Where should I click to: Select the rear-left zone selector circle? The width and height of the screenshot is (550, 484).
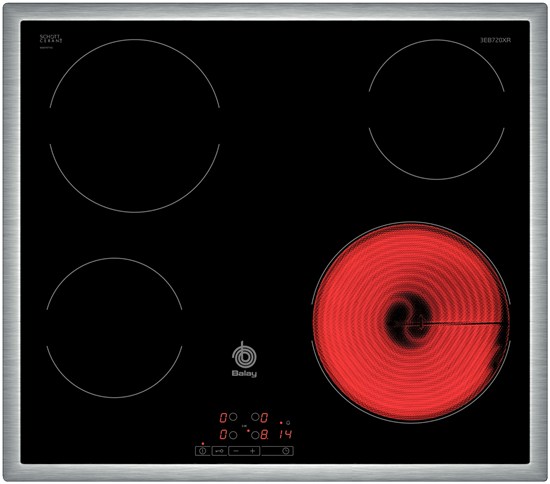coord(233,417)
